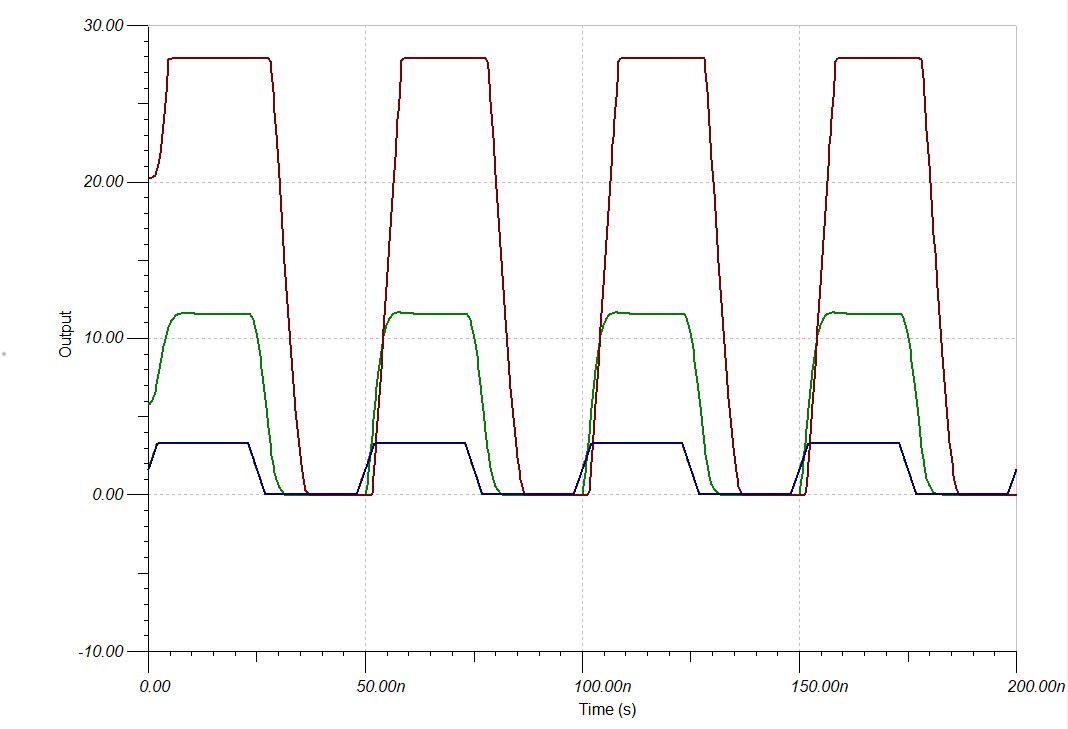Select the Time (s) axis title

608,709
